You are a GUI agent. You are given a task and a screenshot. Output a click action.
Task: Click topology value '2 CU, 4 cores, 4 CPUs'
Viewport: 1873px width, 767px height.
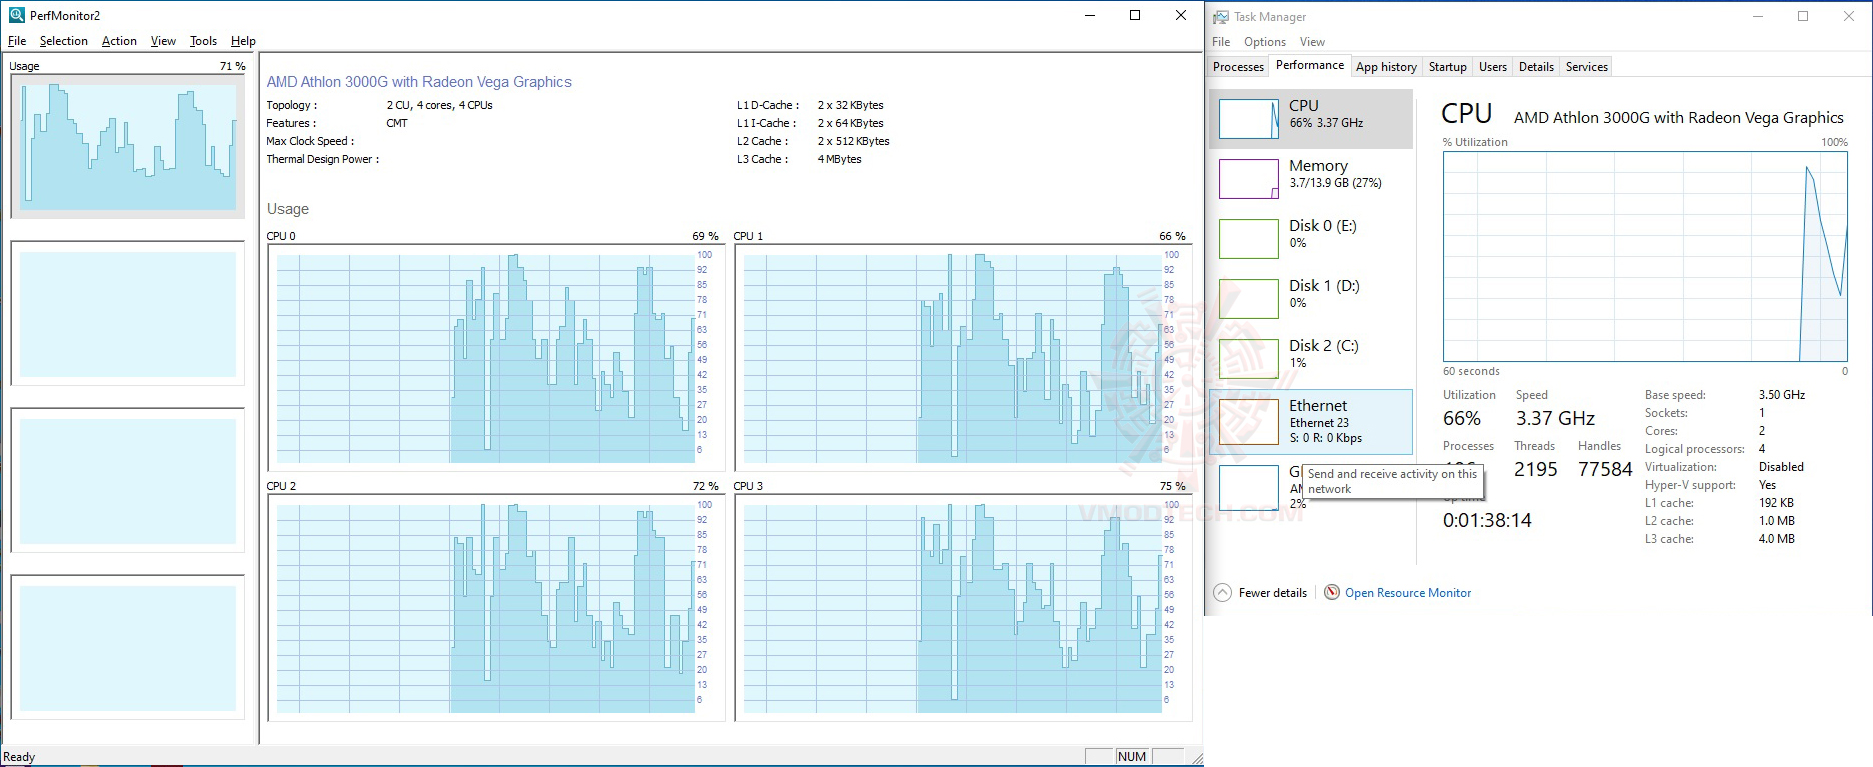(439, 105)
